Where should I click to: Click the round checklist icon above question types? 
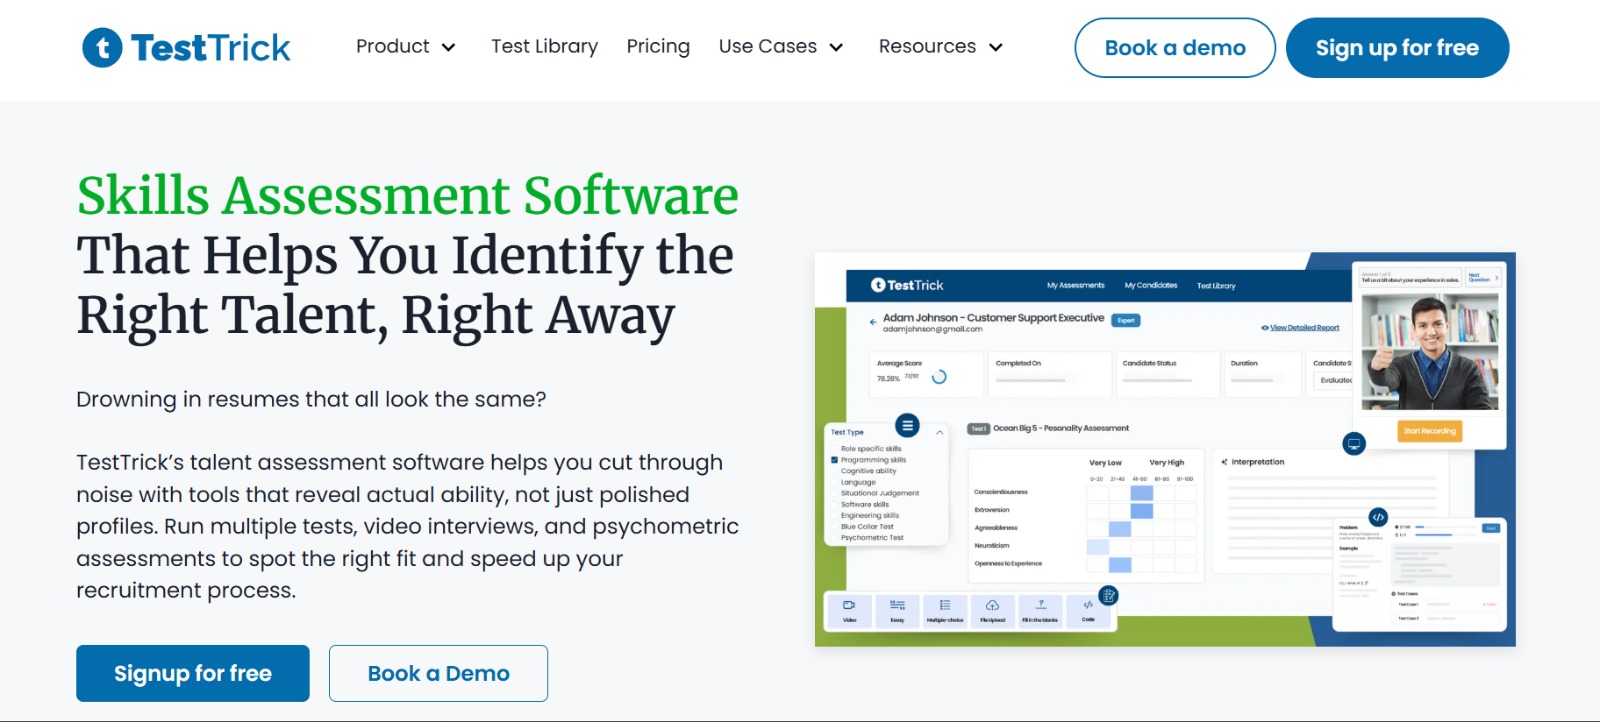[x=1108, y=596]
